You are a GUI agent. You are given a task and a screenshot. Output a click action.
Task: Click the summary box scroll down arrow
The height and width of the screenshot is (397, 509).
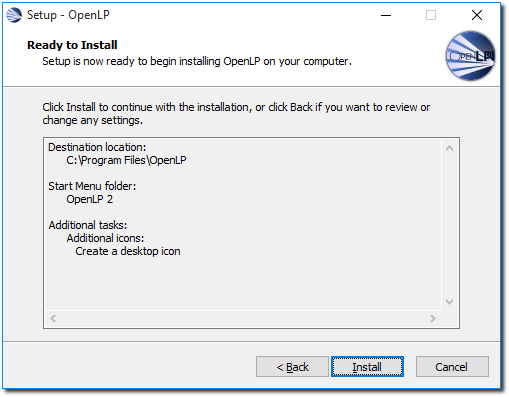pyautogui.click(x=449, y=302)
